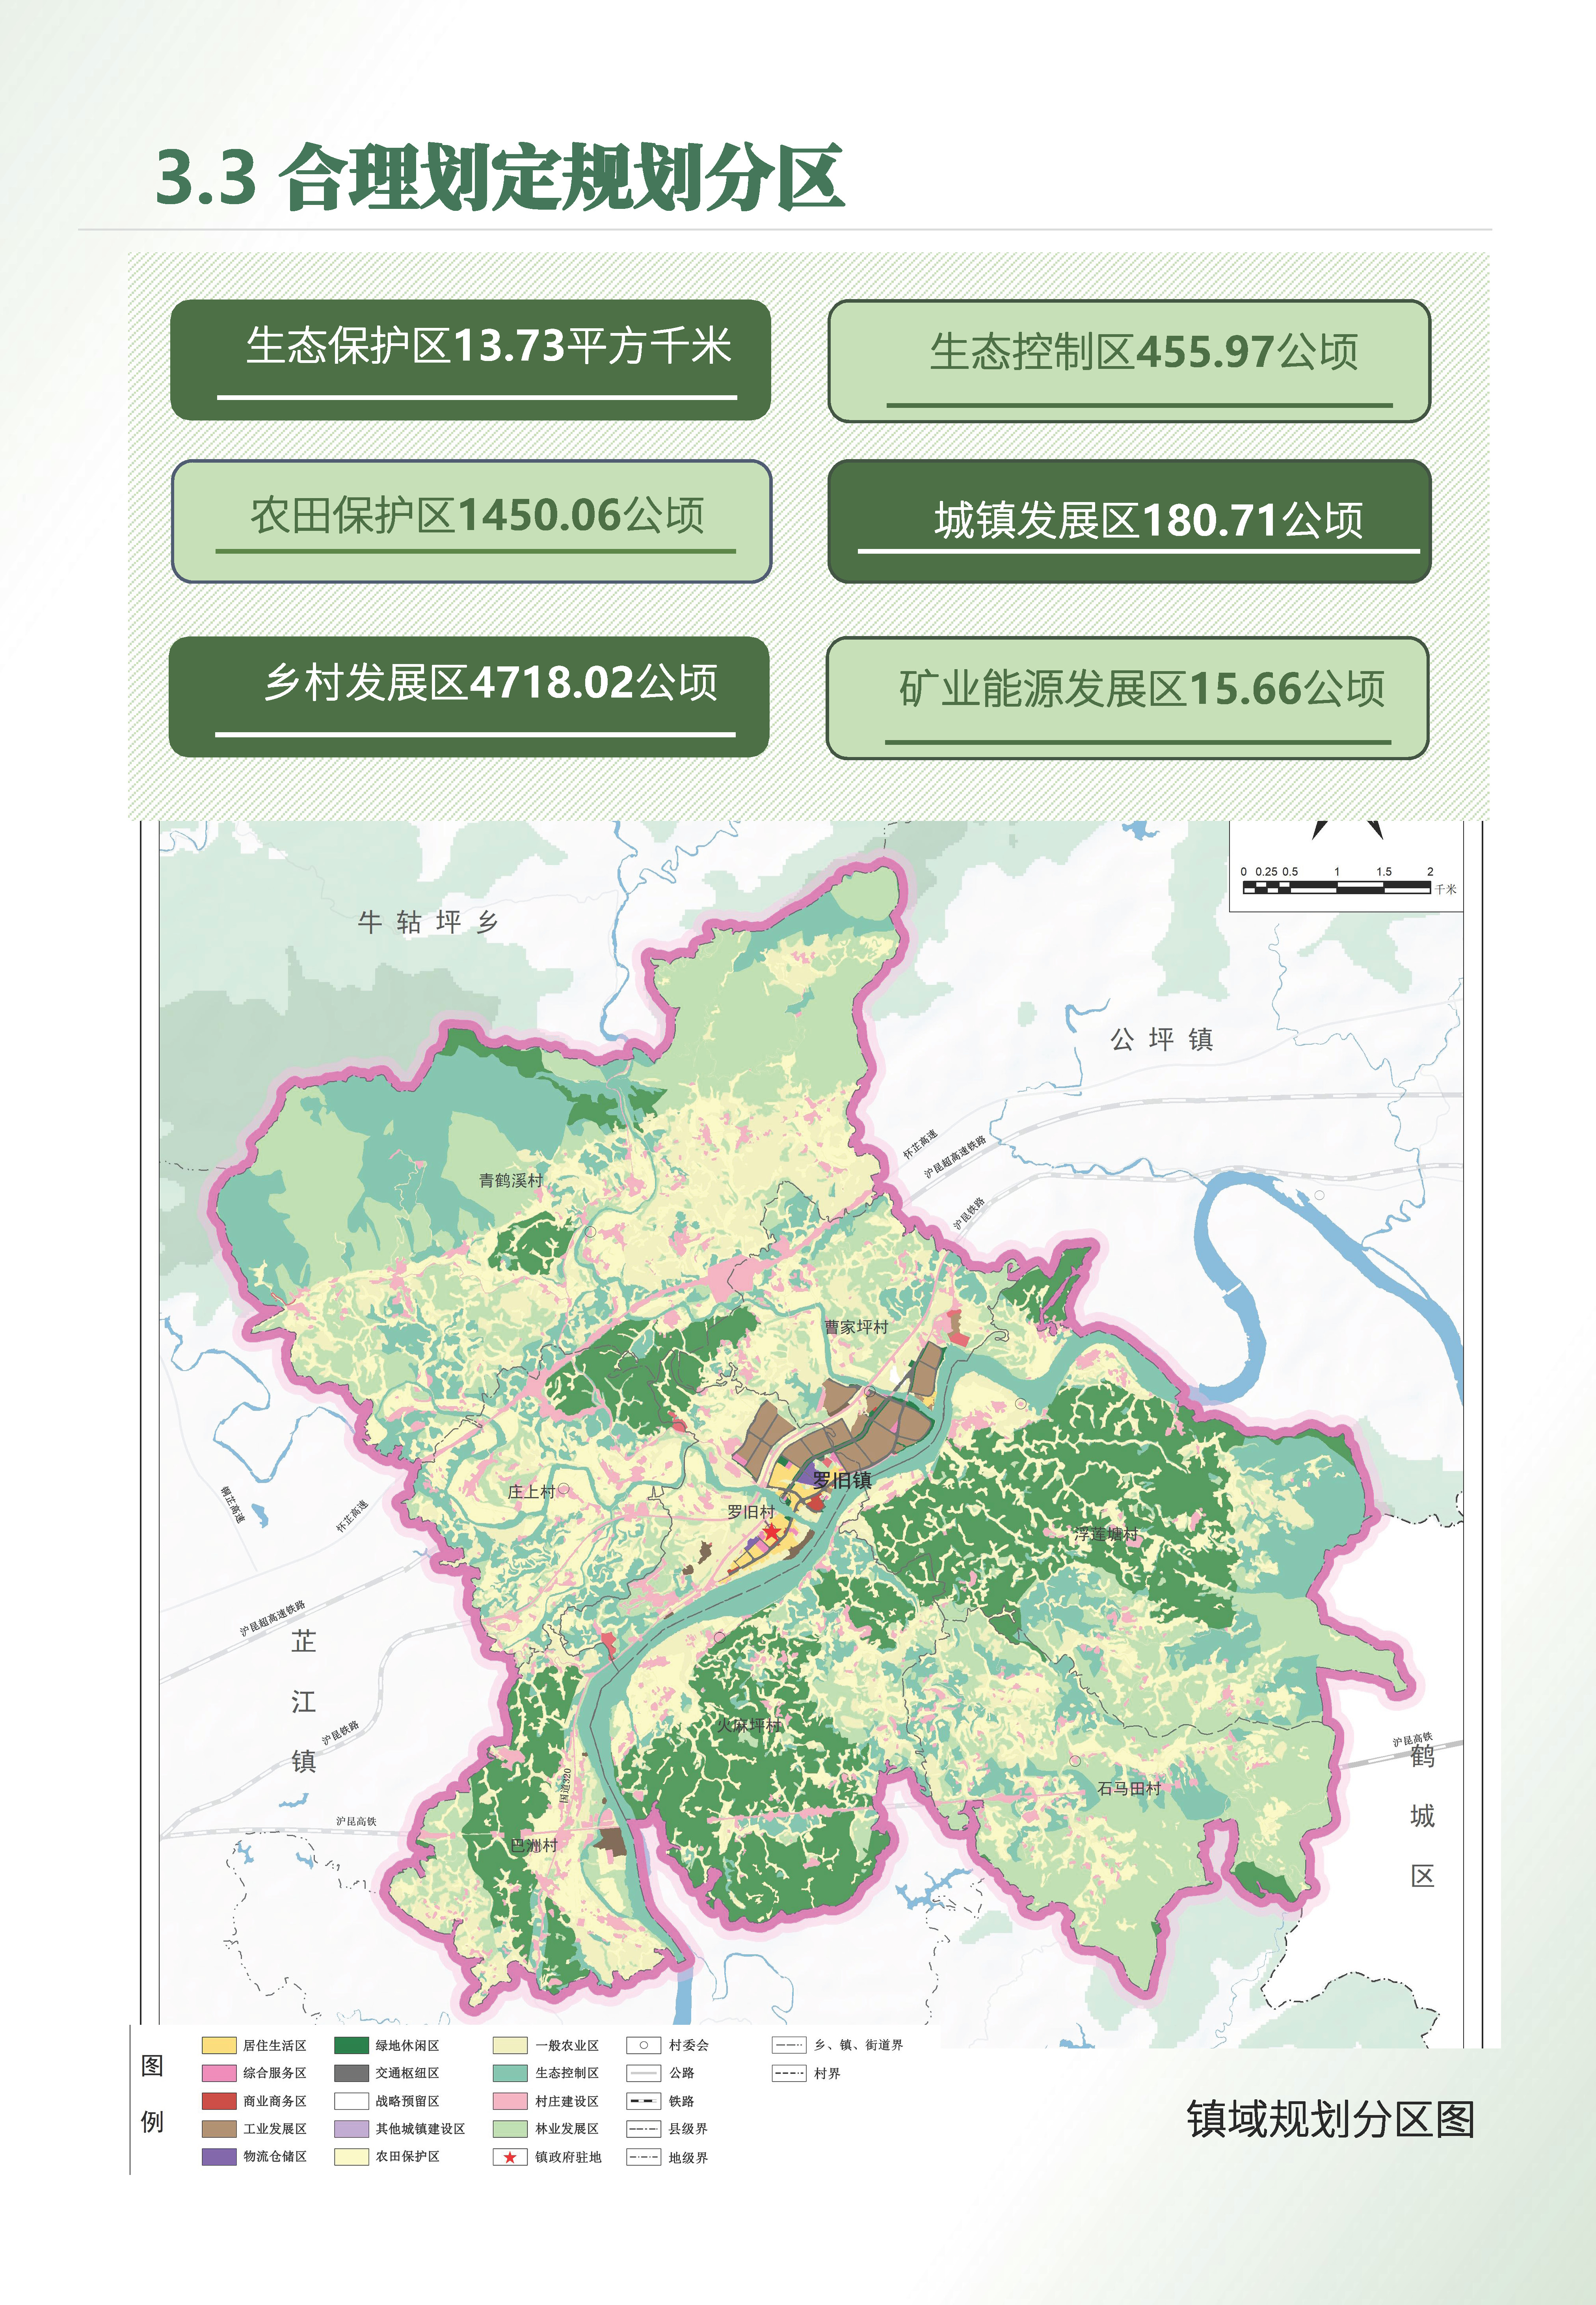Click the 农田保护区 pale yellow legend swatch
1596x2305 pixels.
tap(351, 2157)
